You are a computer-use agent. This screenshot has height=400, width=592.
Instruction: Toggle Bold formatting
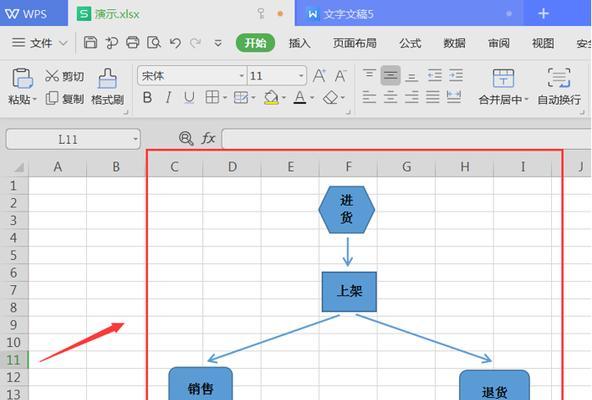click(x=148, y=98)
